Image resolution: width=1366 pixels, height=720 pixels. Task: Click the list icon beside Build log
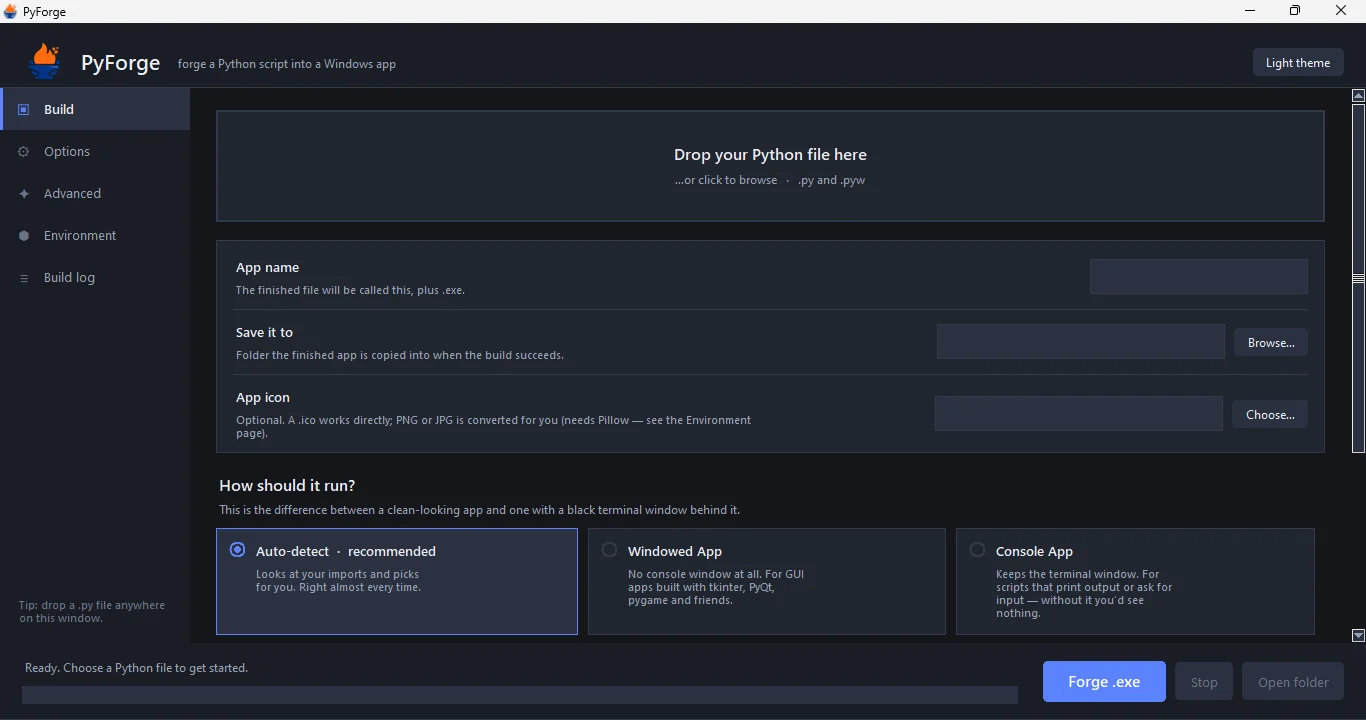(24, 278)
